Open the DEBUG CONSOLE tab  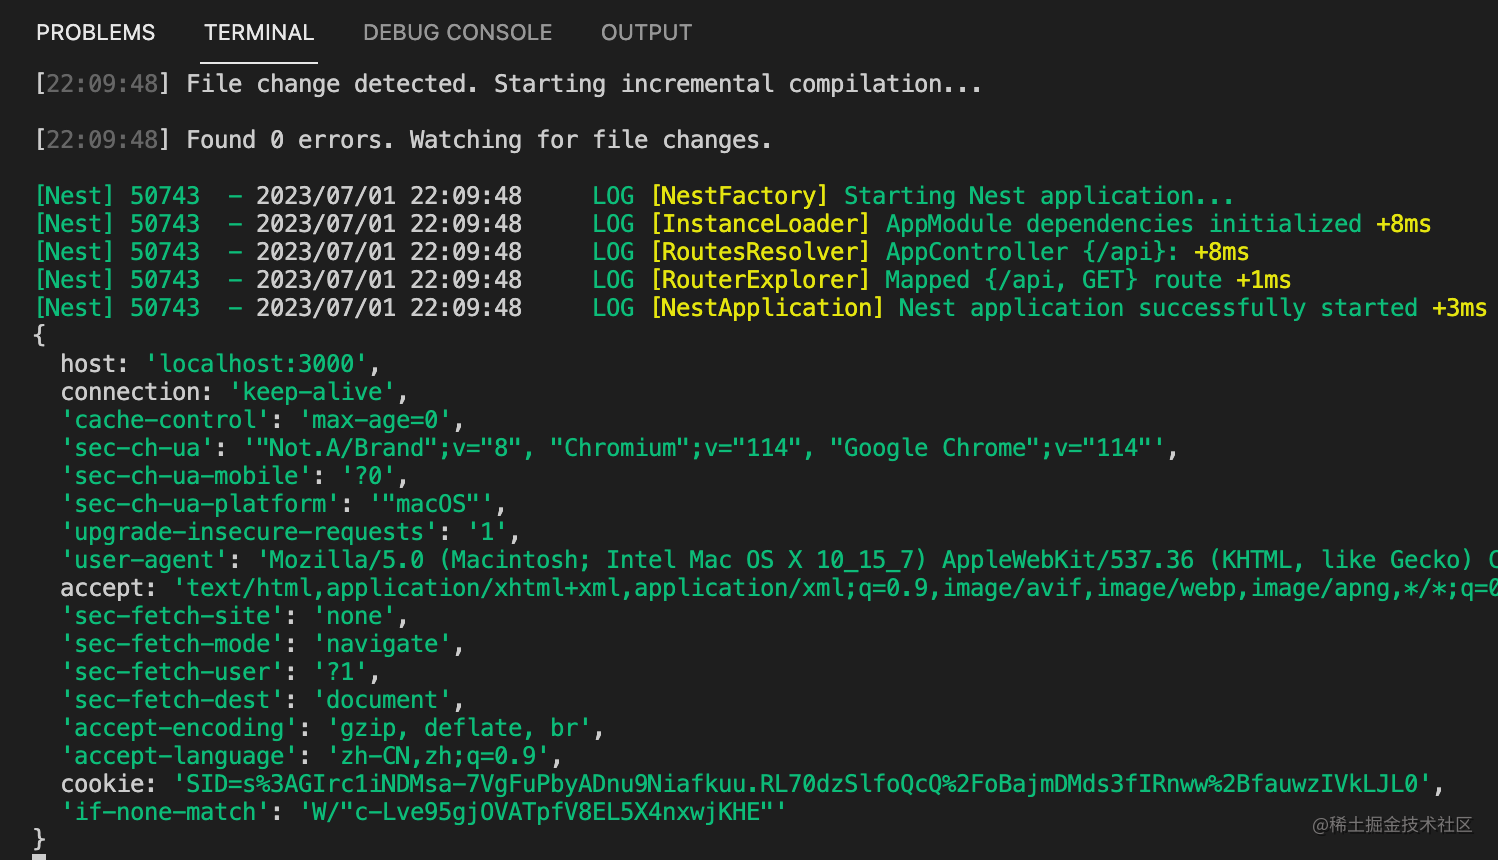pyautogui.click(x=457, y=33)
